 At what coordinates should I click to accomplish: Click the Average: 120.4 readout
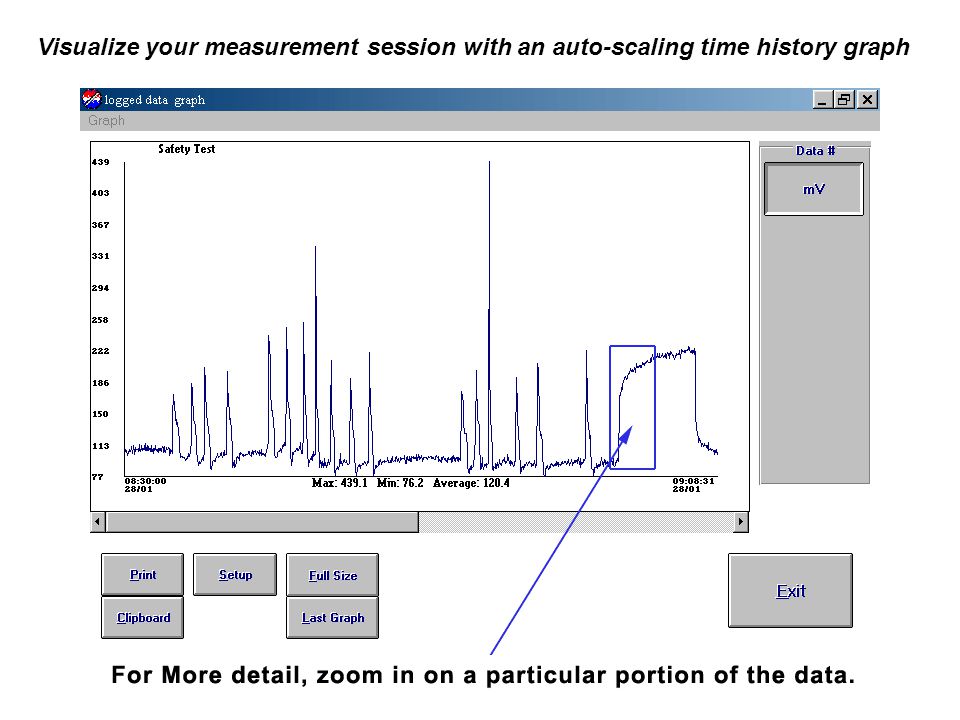(x=471, y=483)
